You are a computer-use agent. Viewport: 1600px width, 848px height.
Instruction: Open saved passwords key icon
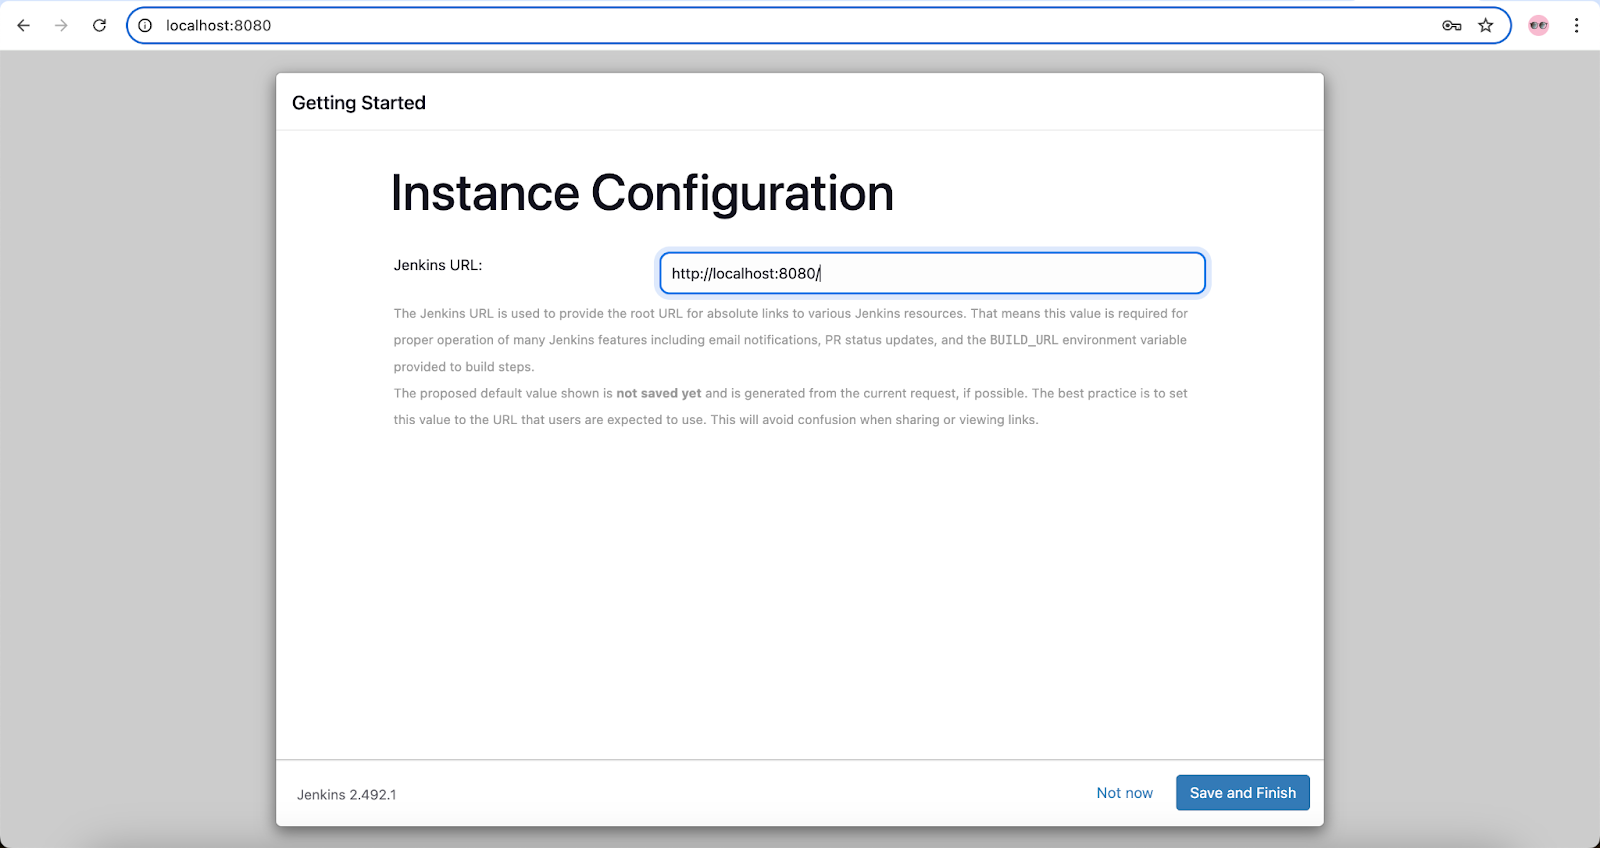pyautogui.click(x=1452, y=25)
